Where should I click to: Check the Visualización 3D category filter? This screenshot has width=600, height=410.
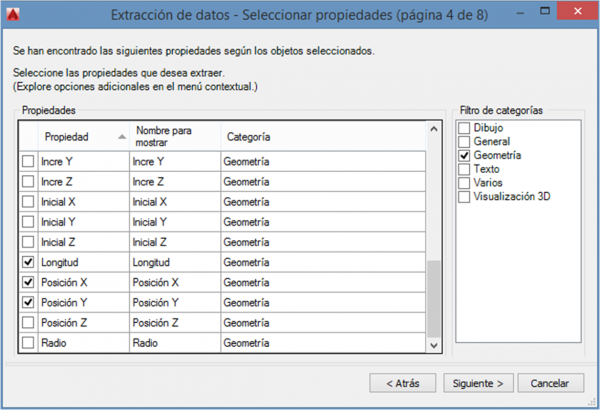click(x=464, y=197)
